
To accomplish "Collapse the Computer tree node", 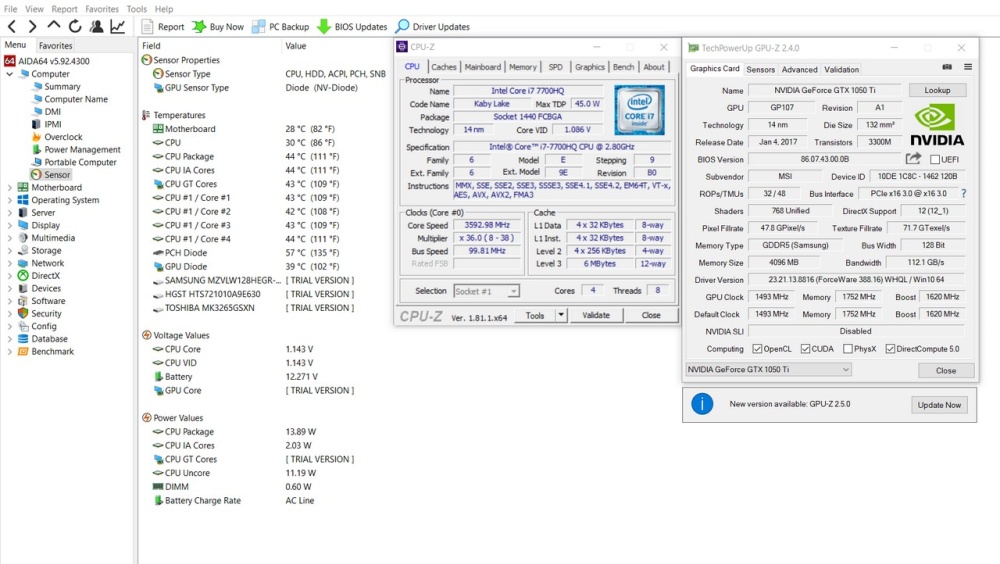I will (10, 74).
